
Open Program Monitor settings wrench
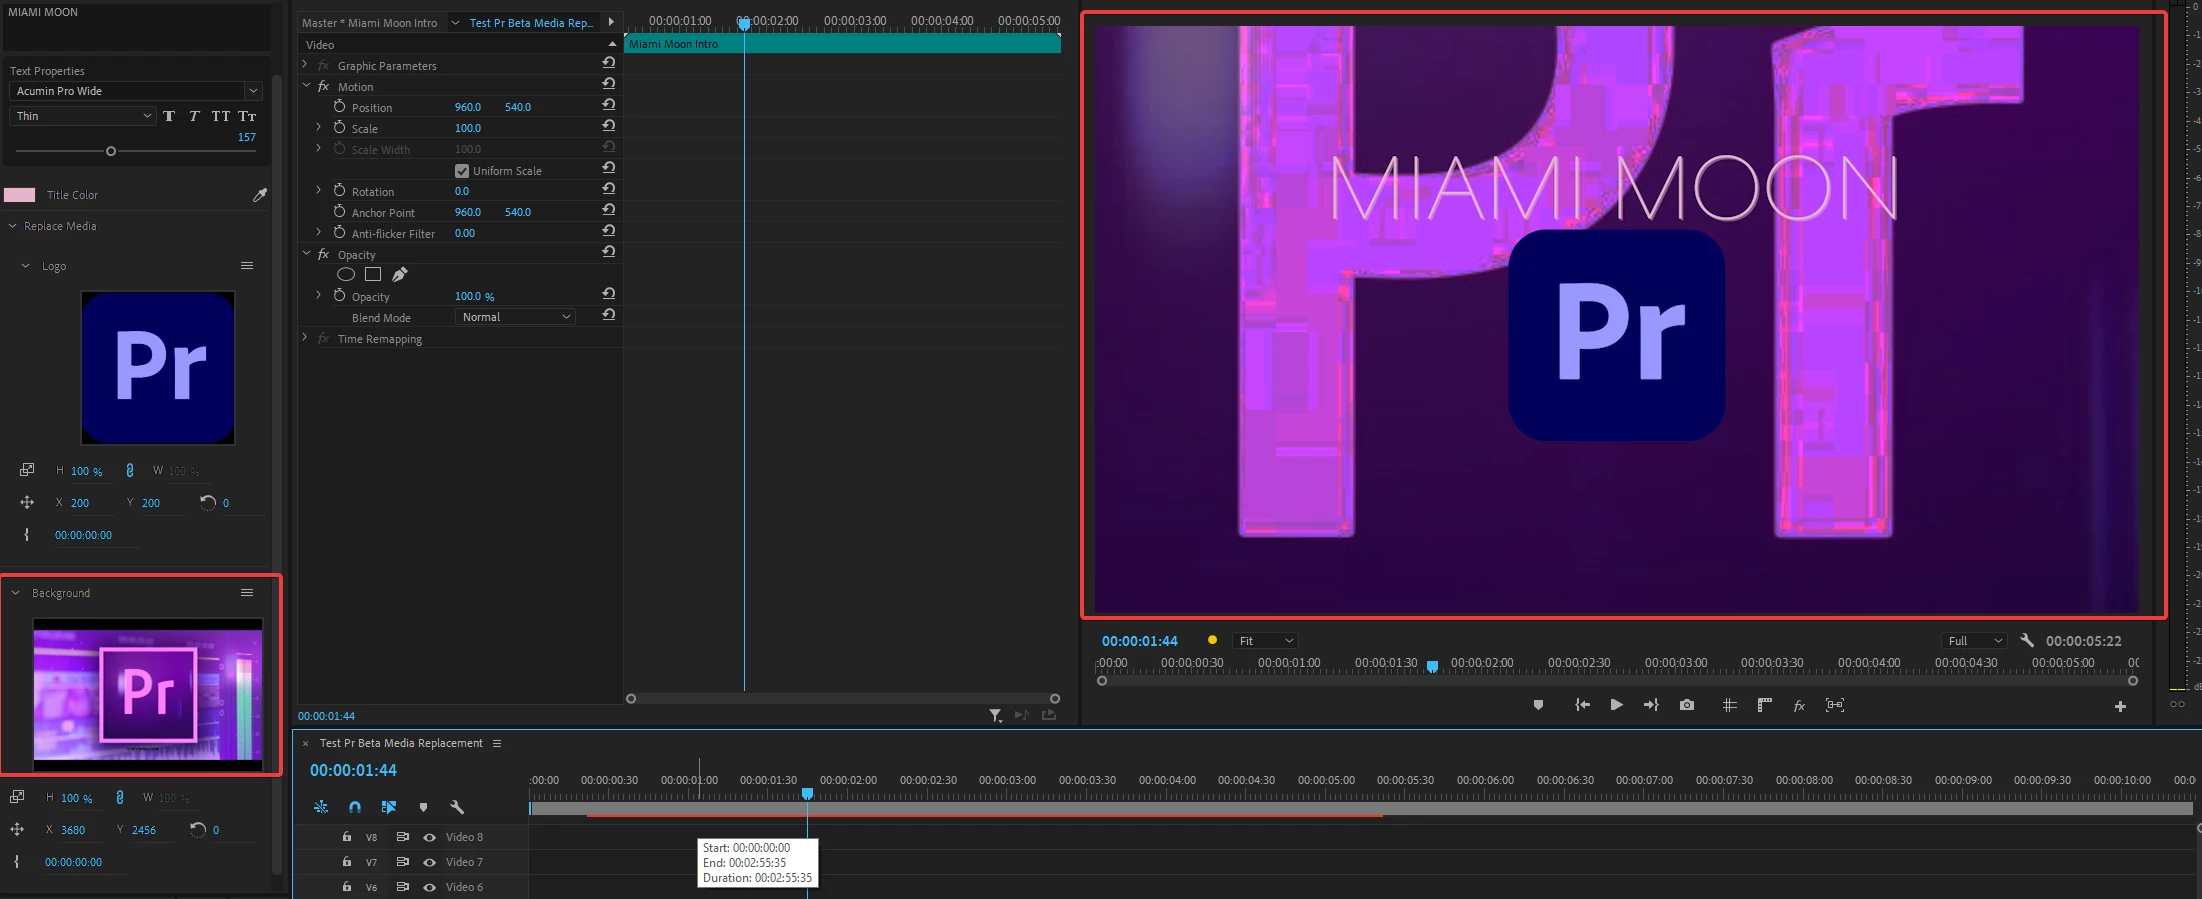2027,640
